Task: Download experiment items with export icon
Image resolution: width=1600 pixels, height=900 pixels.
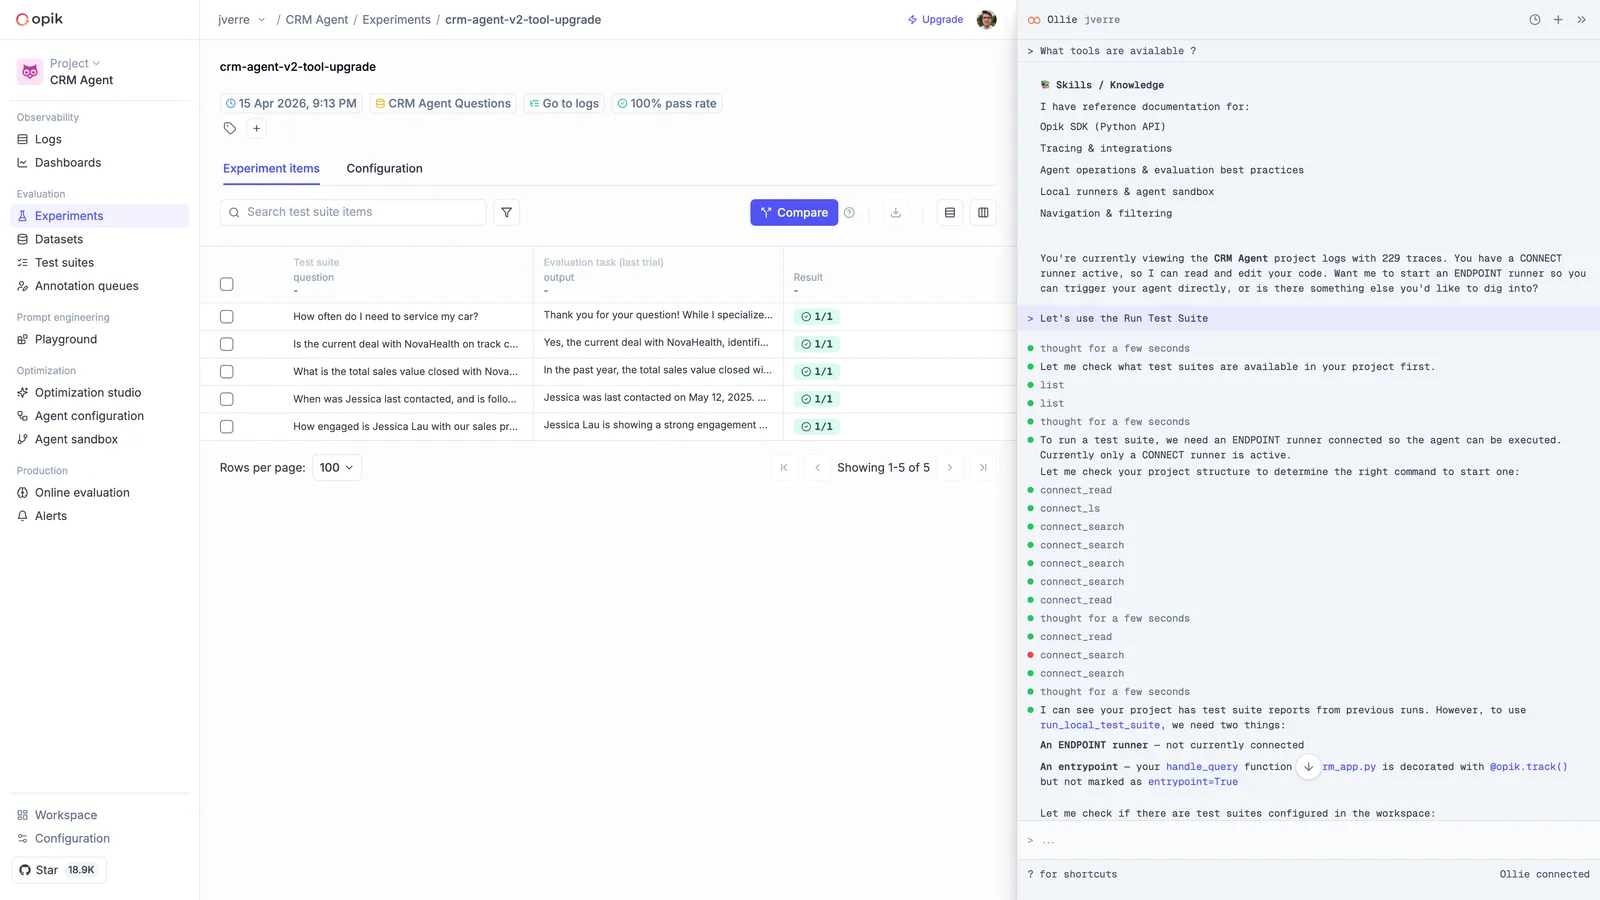Action: pos(896,212)
